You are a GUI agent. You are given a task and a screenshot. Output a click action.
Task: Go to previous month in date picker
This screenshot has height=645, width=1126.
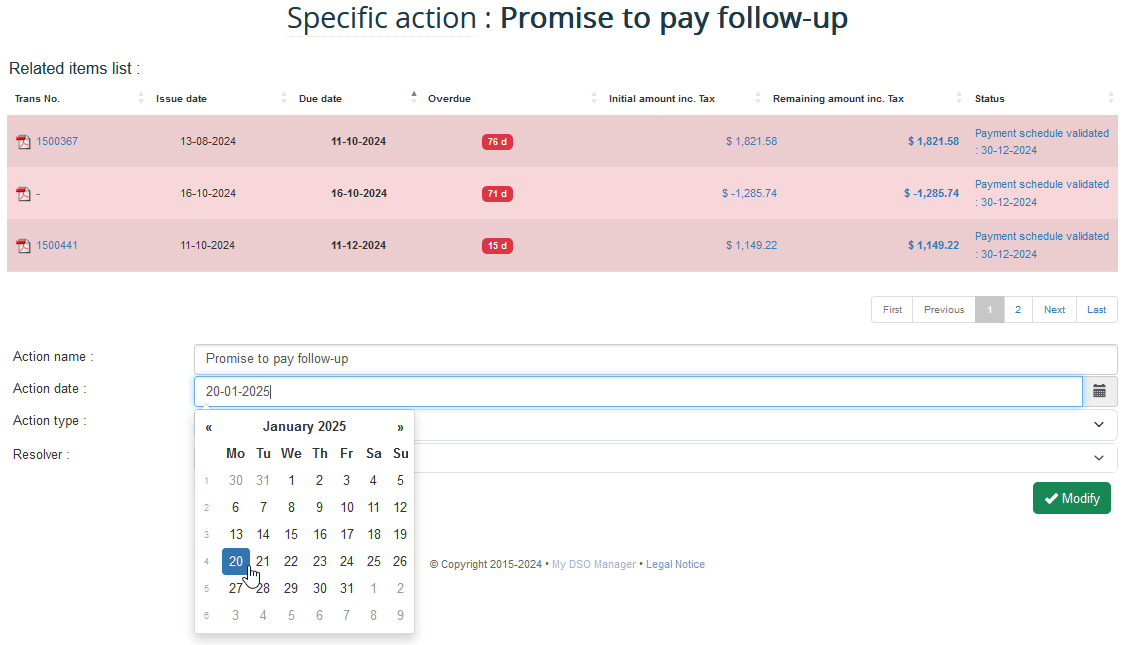pyautogui.click(x=209, y=427)
